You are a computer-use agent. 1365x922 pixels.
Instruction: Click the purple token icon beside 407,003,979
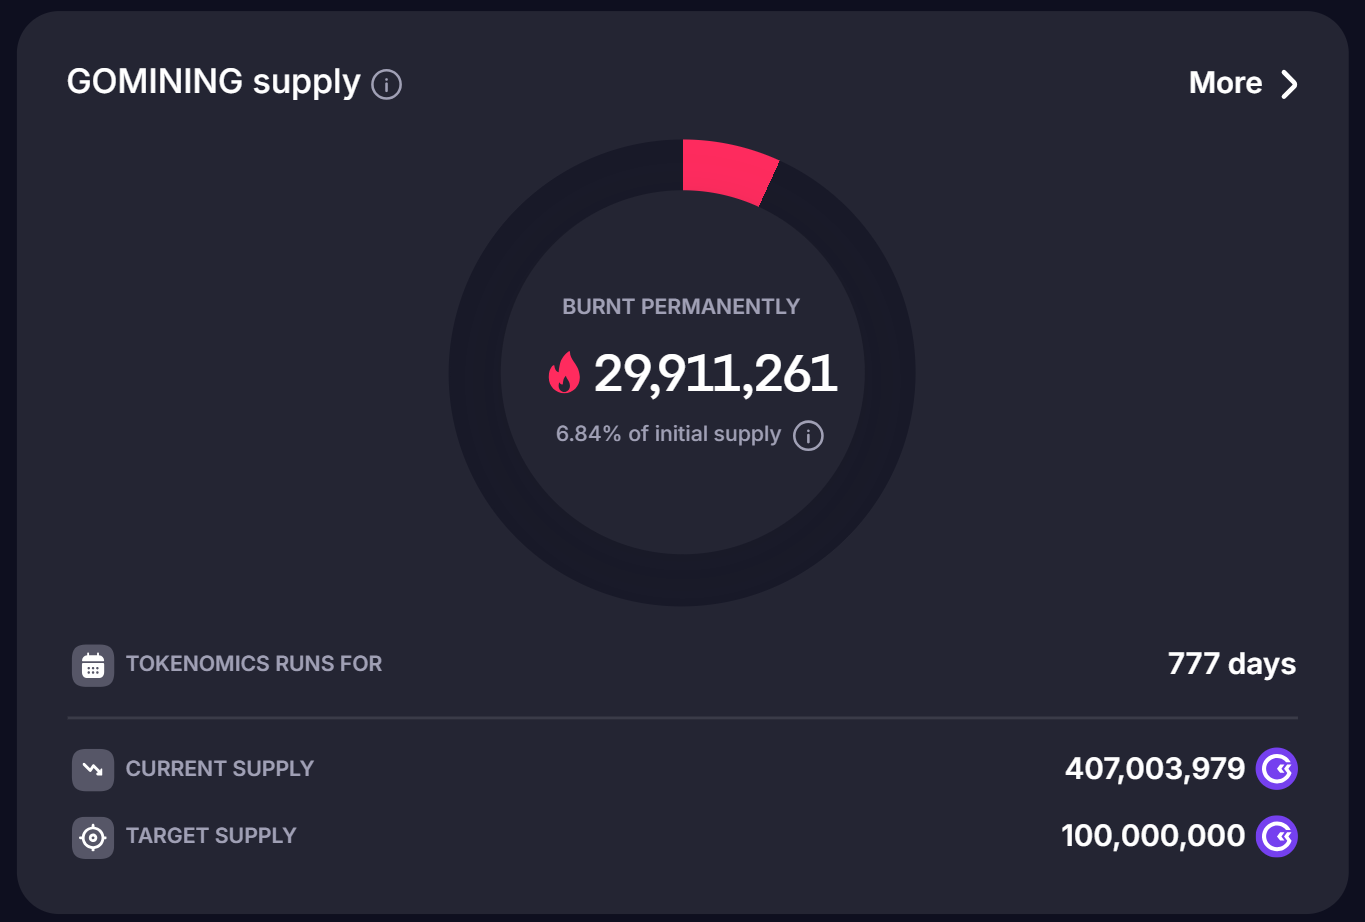point(1277,769)
